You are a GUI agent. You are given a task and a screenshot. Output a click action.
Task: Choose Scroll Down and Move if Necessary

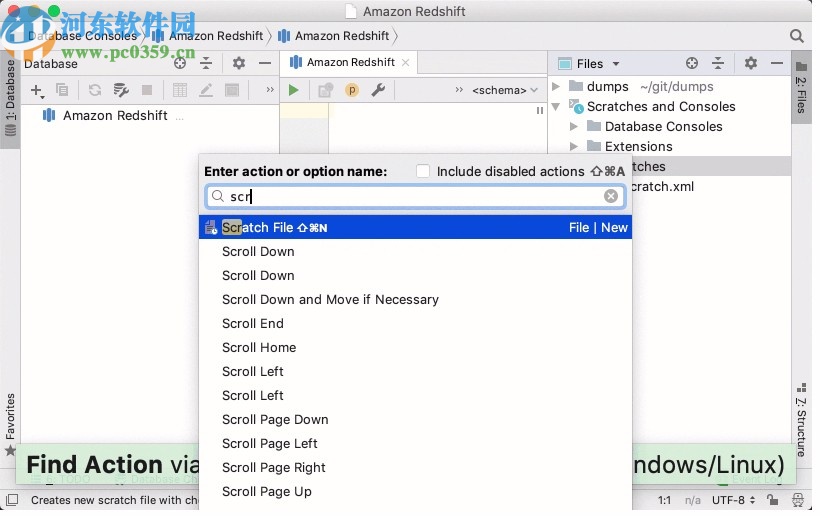(x=415, y=300)
